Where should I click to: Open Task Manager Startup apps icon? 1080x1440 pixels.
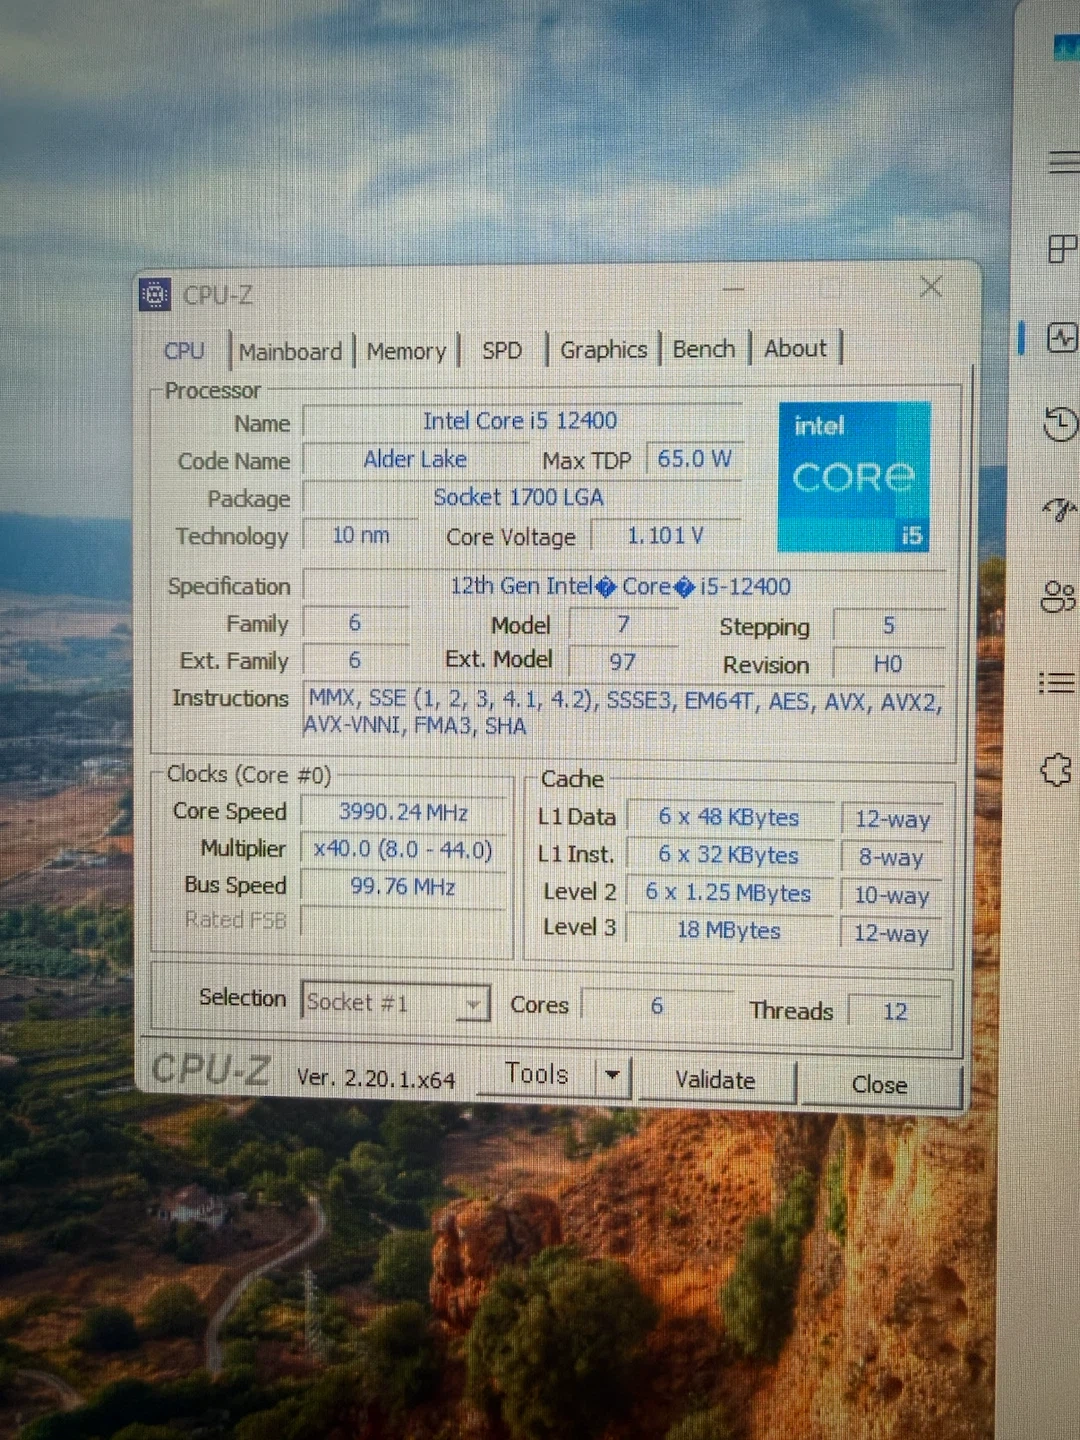(1059, 511)
